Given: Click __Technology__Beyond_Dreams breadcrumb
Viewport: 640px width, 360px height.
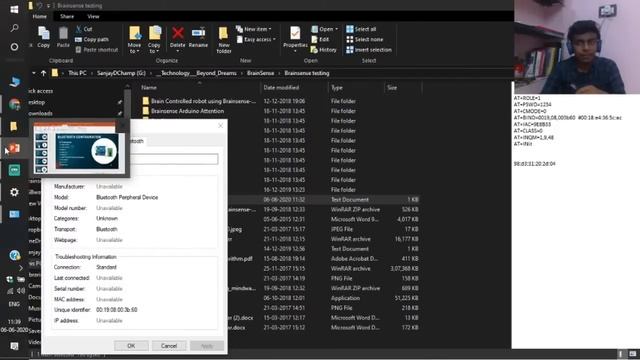Looking at the screenshot, I should tap(196, 73).
